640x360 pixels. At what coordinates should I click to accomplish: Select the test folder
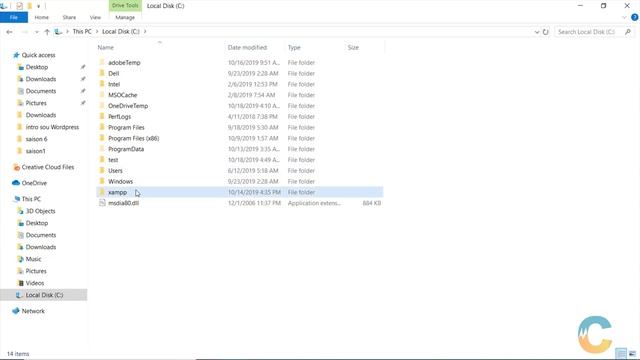(113, 160)
